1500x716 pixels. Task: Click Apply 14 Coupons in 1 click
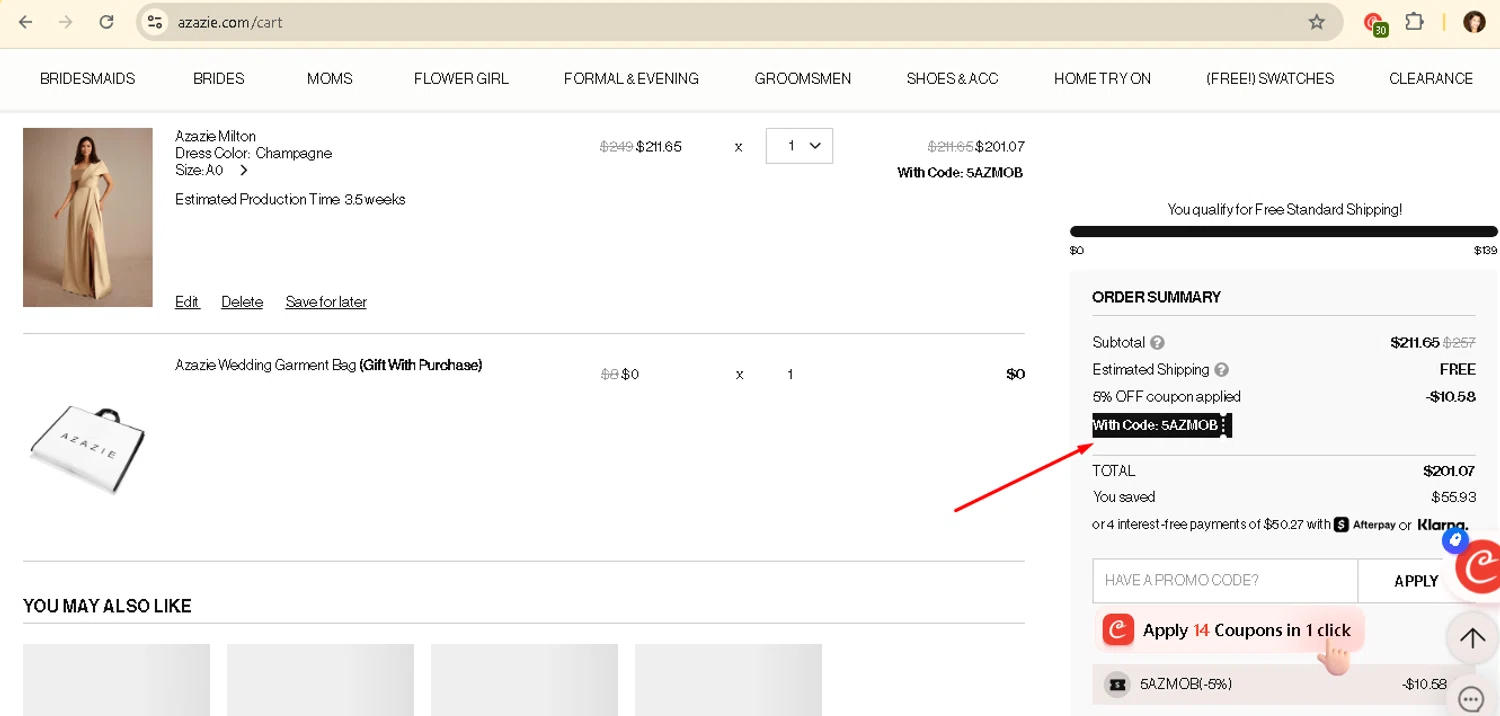[1228, 630]
